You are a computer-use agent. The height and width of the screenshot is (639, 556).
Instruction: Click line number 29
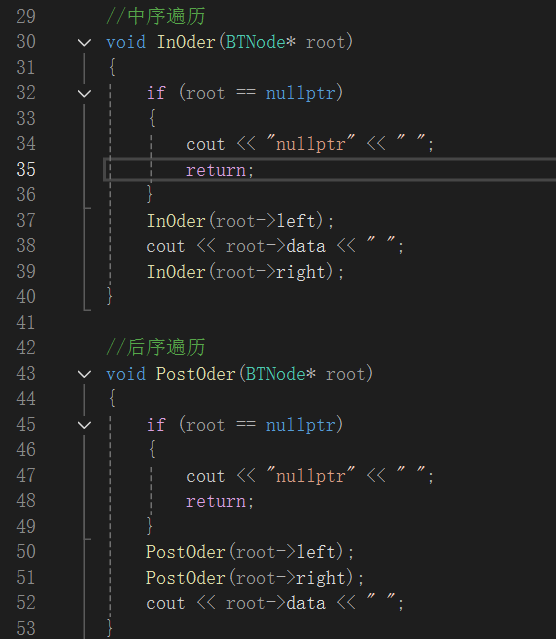[26, 17]
